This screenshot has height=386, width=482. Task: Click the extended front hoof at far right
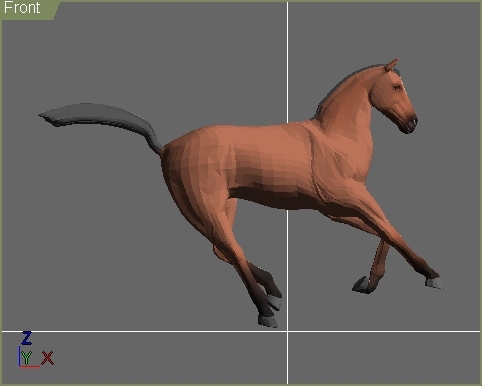point(434,283)
